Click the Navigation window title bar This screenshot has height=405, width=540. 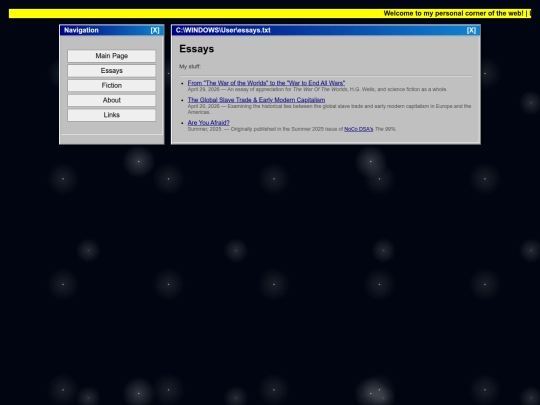112,30
